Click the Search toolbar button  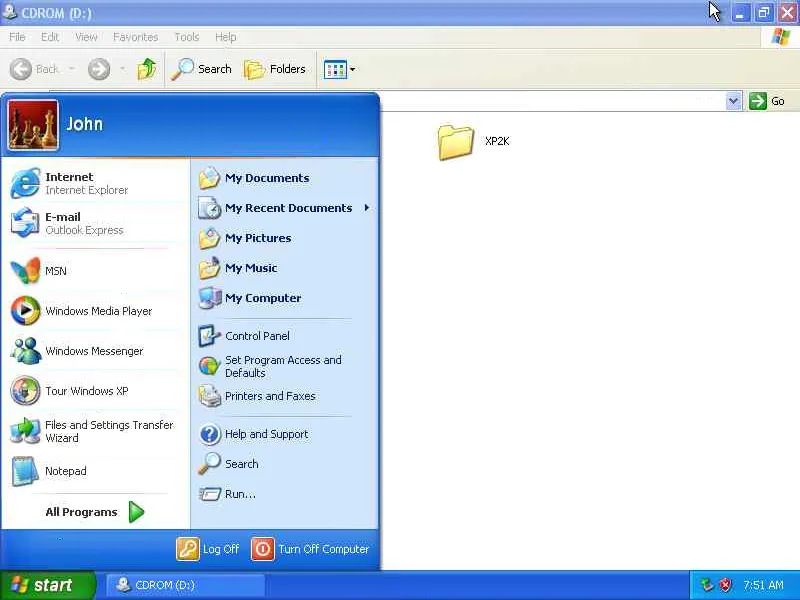pyautogui.click(x=202, y=69)
